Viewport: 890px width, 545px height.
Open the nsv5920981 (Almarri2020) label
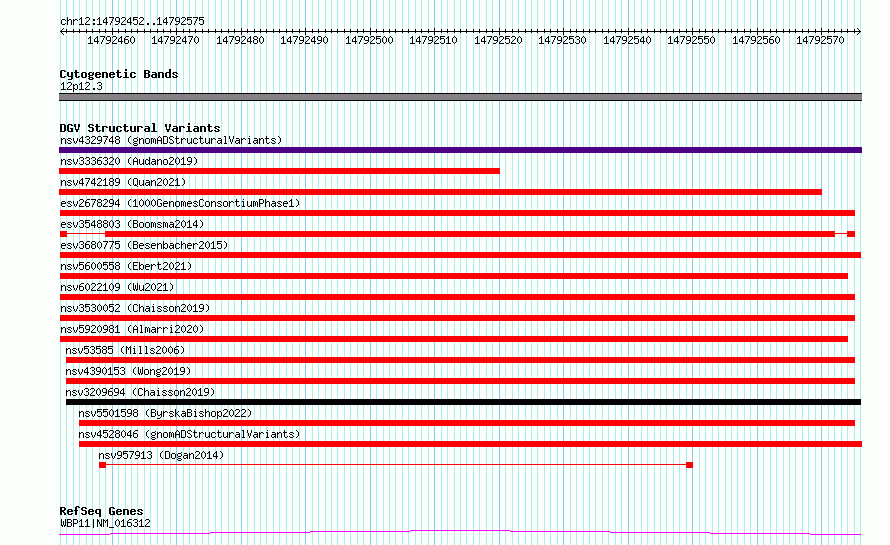132,329
